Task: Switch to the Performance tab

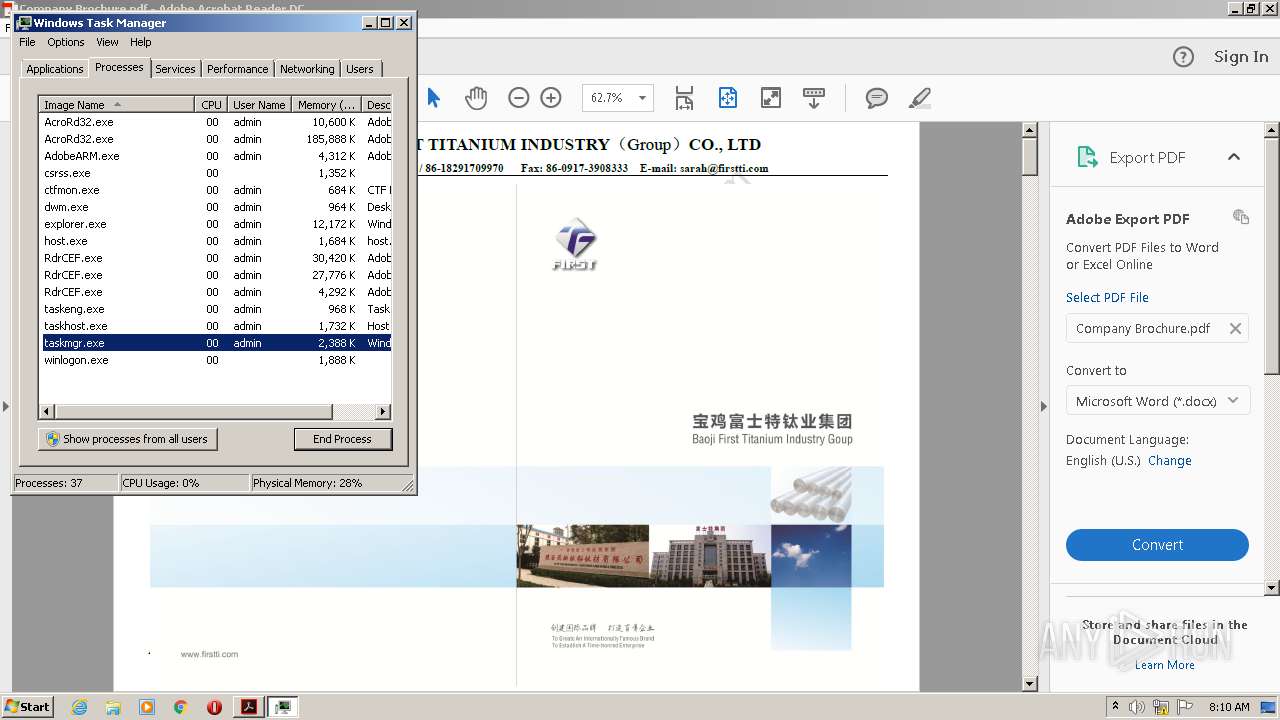Action: click(x=237, y=69)
